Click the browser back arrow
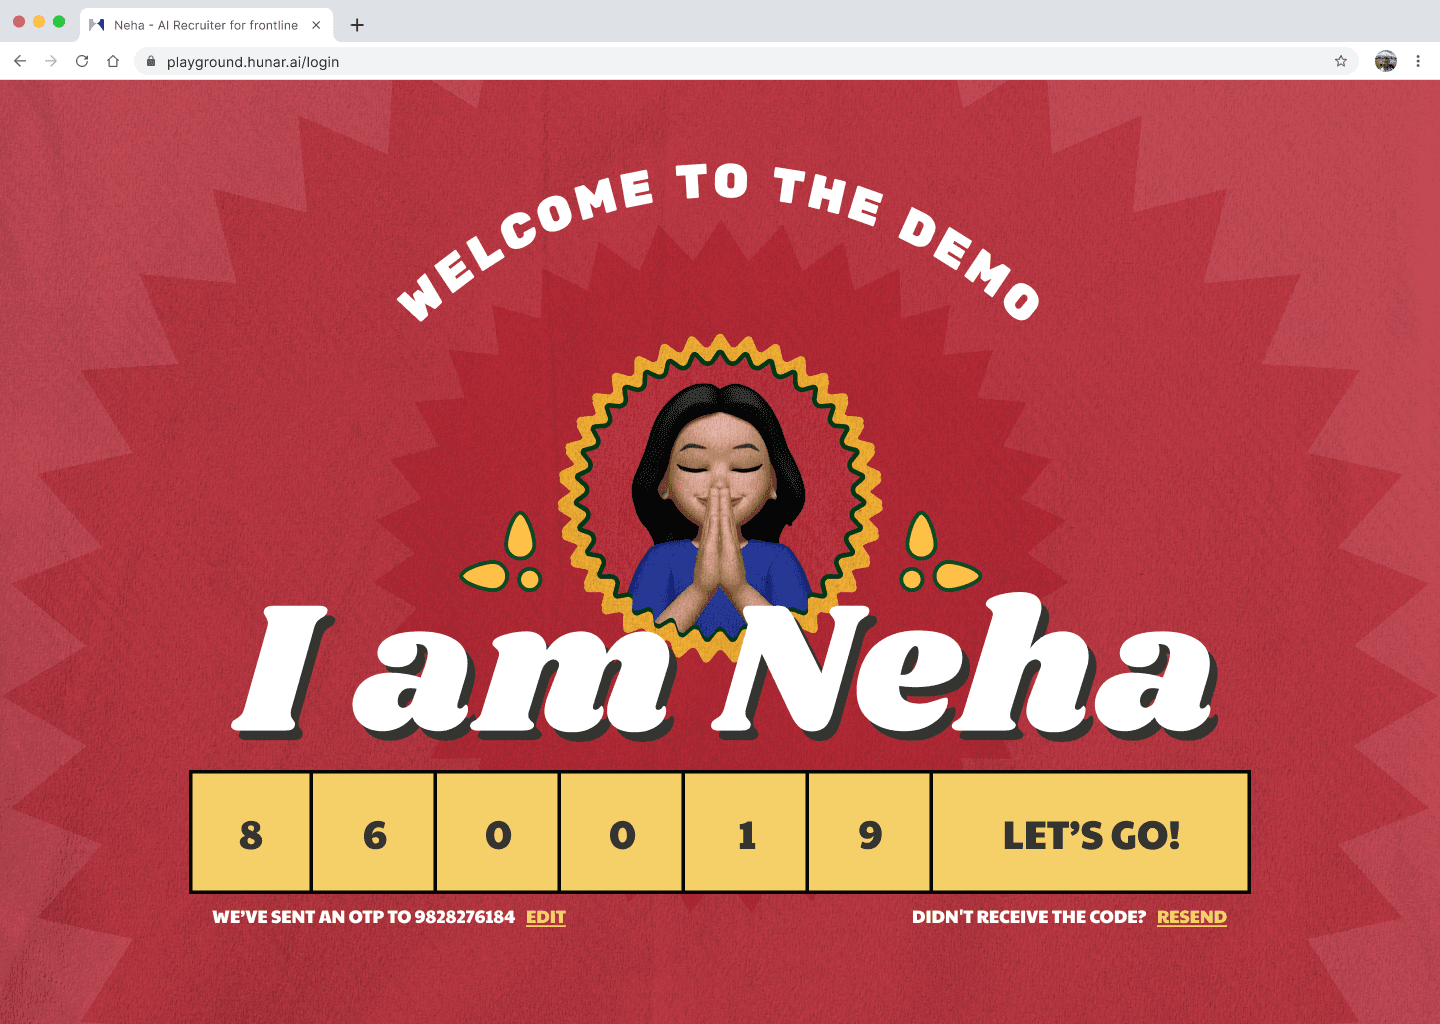The width and height of the screenshot is (1440, 1024). coord(20,61)
